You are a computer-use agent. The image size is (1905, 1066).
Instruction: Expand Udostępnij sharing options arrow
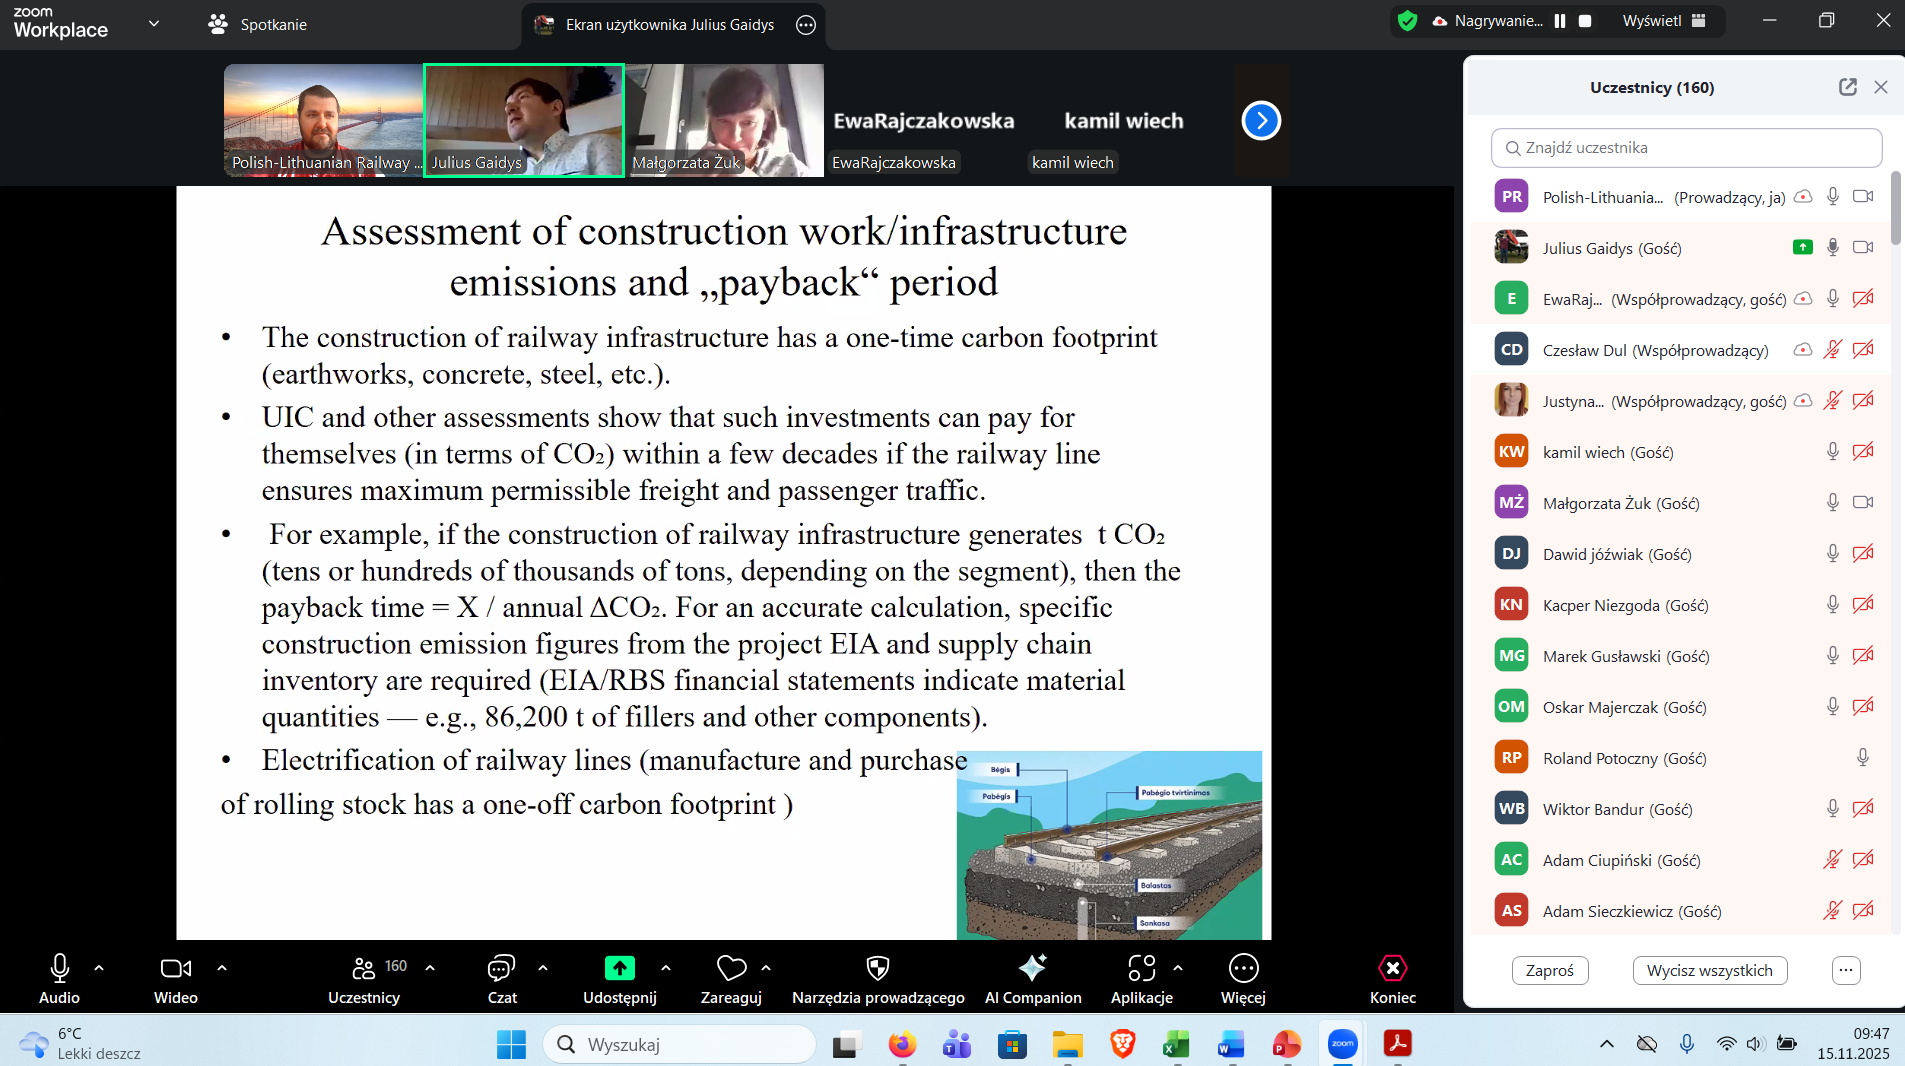point(666,968)
